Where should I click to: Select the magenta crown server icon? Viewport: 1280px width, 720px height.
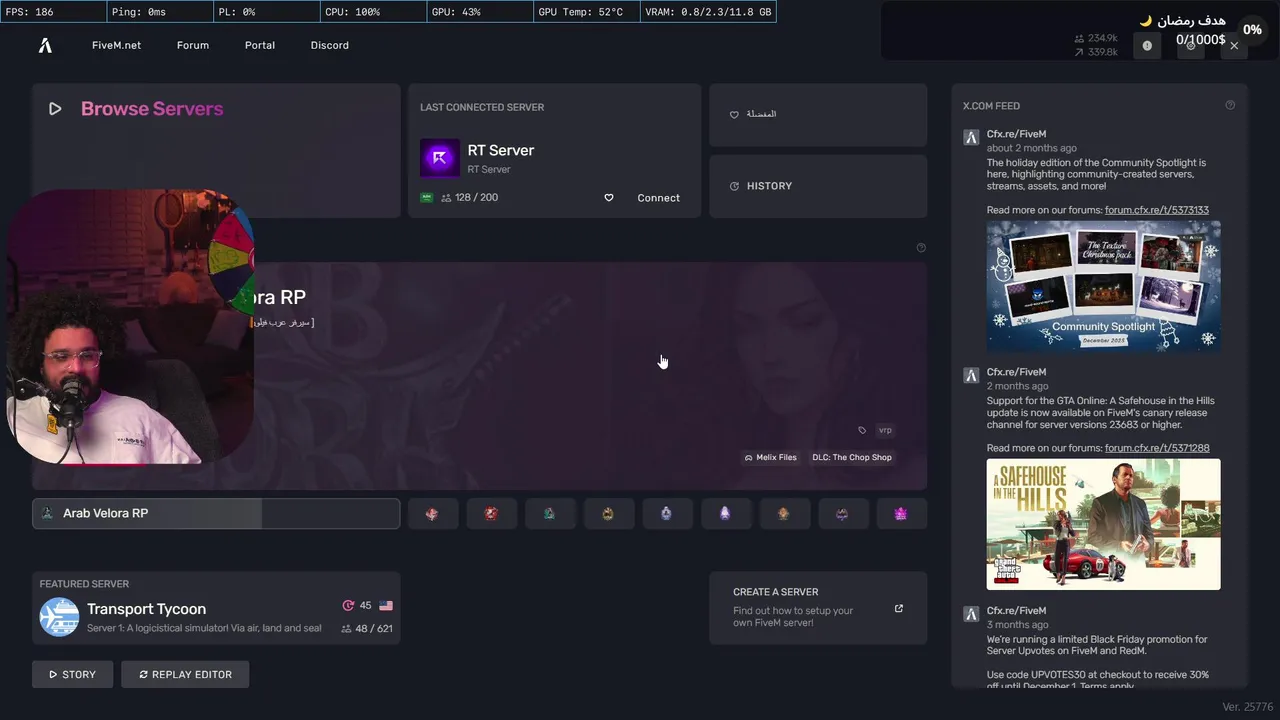[x=901, y=513]
